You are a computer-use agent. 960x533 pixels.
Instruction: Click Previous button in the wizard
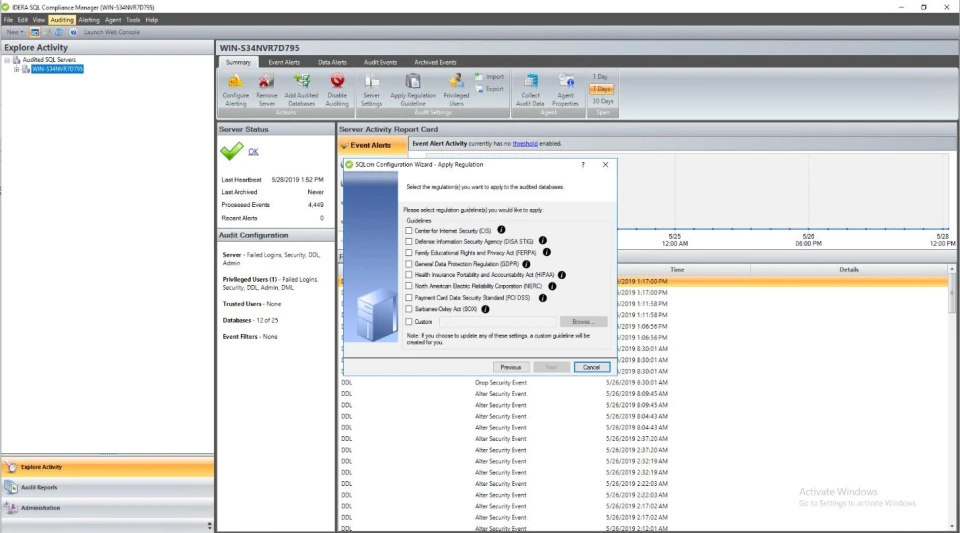(x=511, y=367)
